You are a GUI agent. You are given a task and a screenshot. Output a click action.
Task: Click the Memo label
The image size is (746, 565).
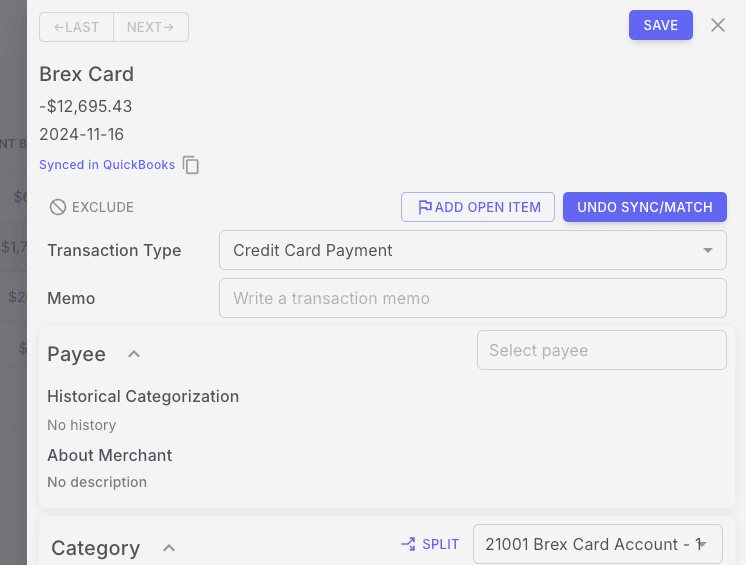(x=71, y=298)
